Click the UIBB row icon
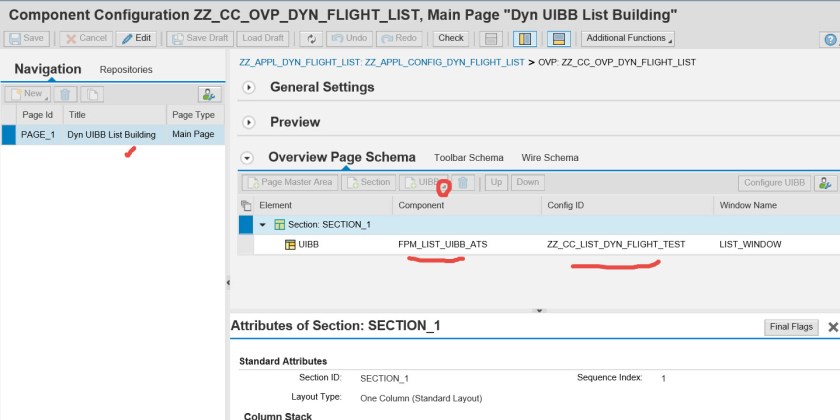This screenshot has height=420, width=840. click(x=290, y=244)
